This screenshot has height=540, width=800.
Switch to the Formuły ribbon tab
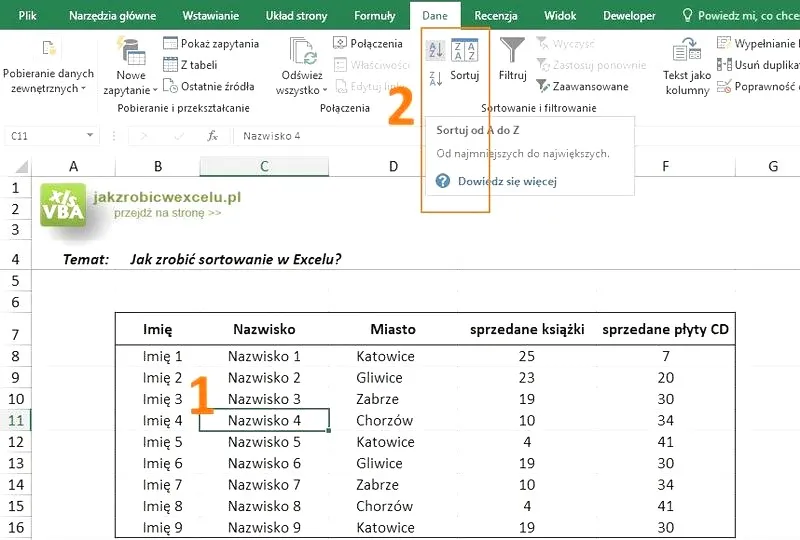point(374,15)
